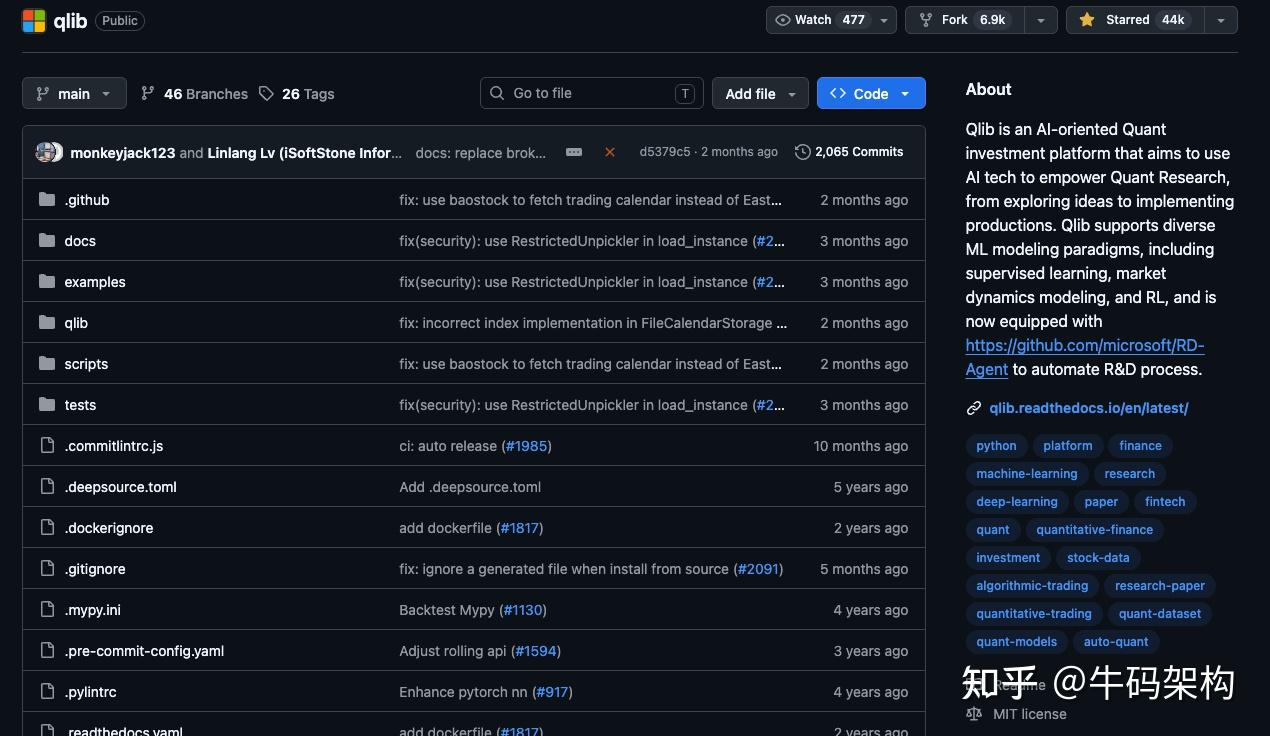1270x736 pixels.
Task: Open pull request #2091 link
Action: click(758, 569)
